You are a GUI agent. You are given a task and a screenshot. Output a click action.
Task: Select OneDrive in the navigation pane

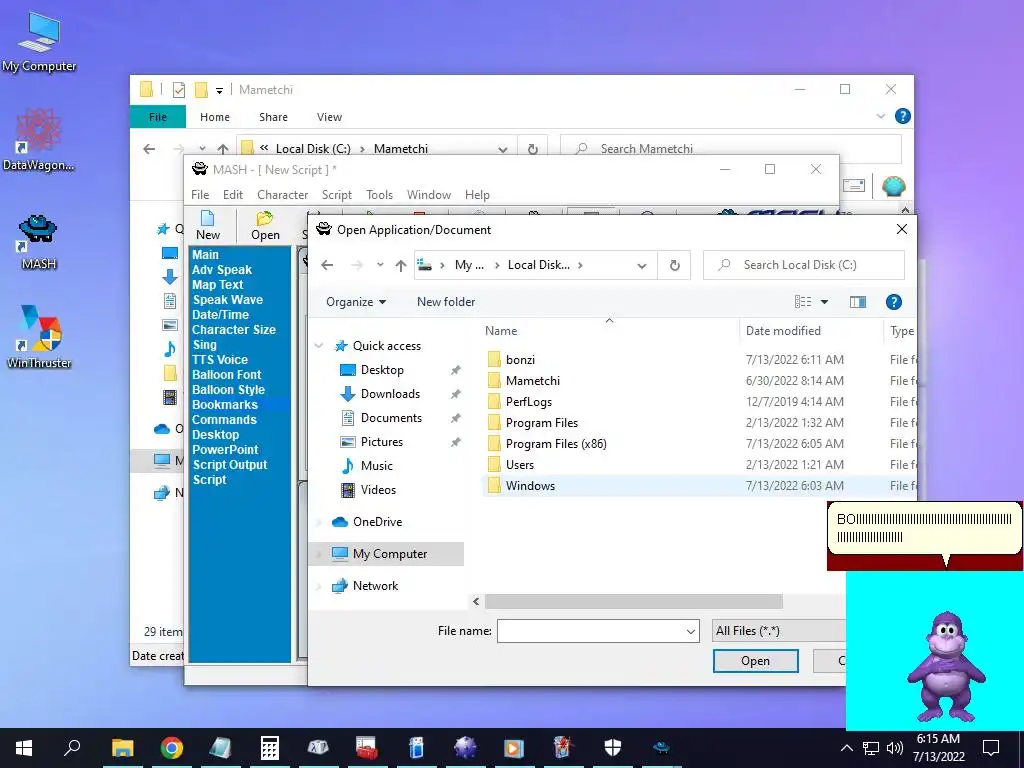tap(377, 522)
